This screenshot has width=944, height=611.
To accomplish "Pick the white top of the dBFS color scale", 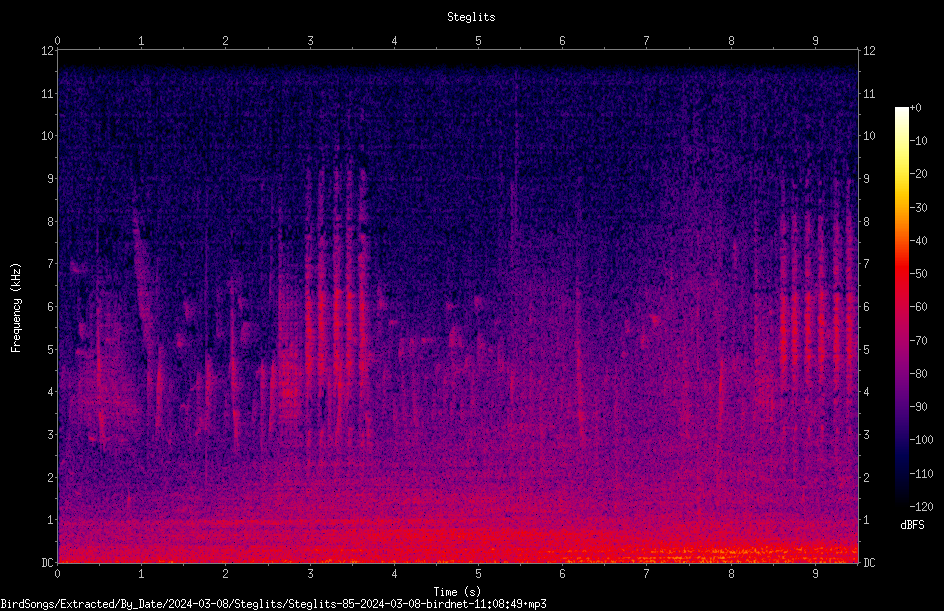I will 901,111.
